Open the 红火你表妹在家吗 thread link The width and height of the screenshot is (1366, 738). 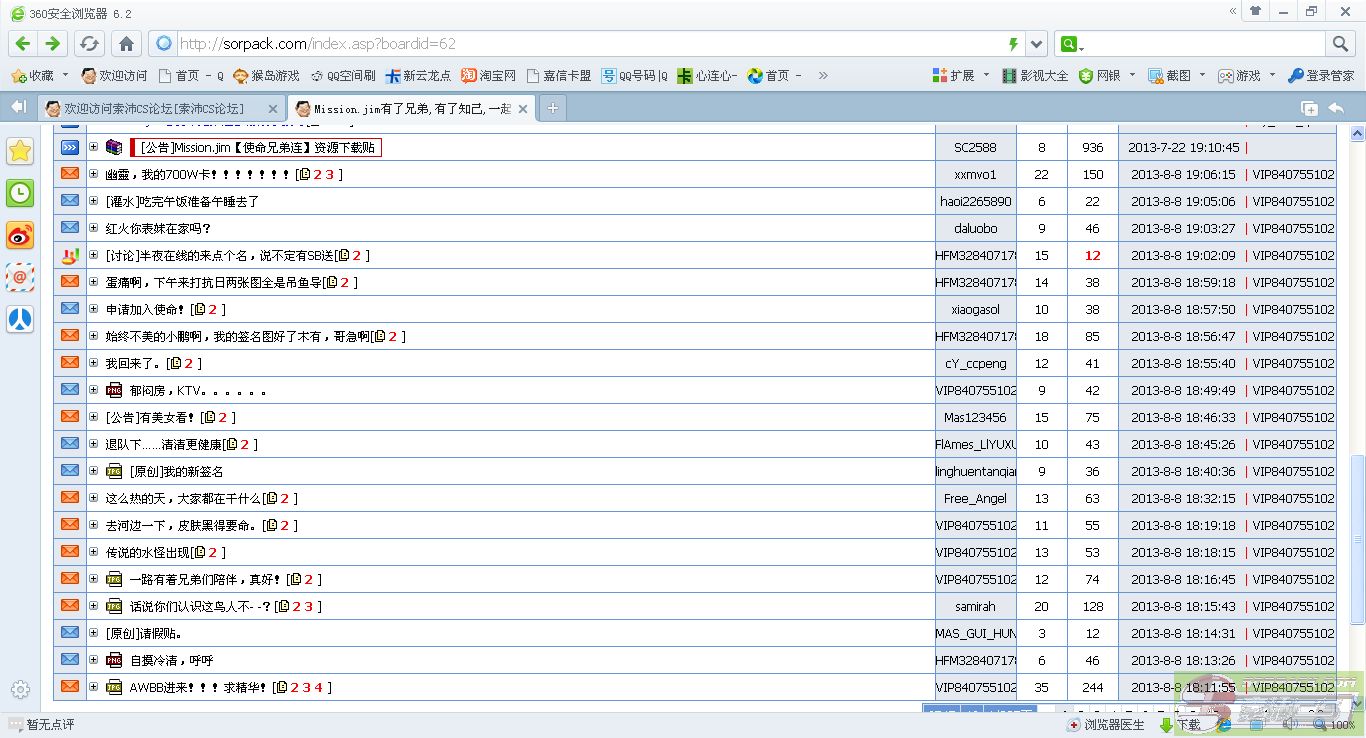(x=158, y=228)
